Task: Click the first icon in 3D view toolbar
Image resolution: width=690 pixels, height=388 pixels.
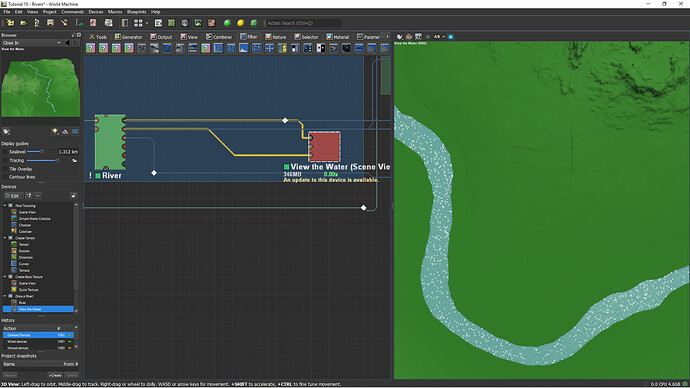Action: click(x=400, y=37)
